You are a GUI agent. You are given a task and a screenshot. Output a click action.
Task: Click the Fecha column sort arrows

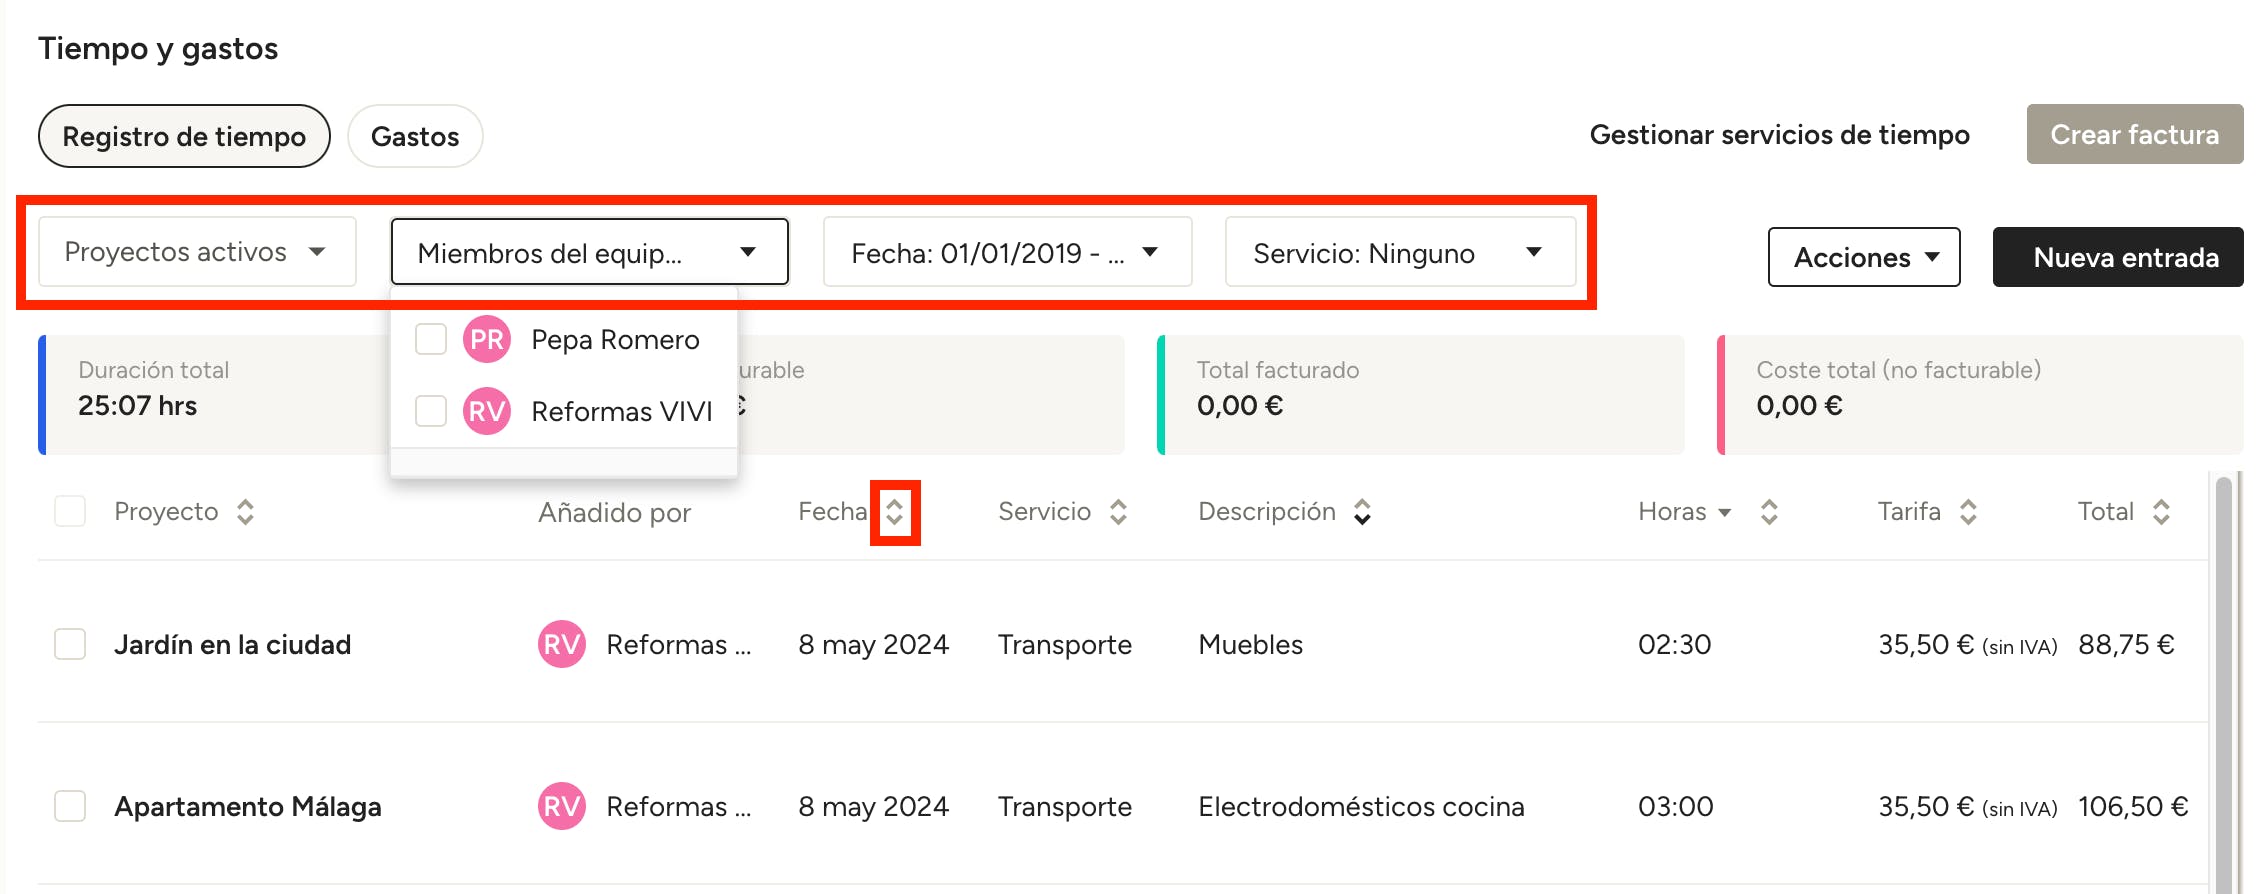[894, 512]
